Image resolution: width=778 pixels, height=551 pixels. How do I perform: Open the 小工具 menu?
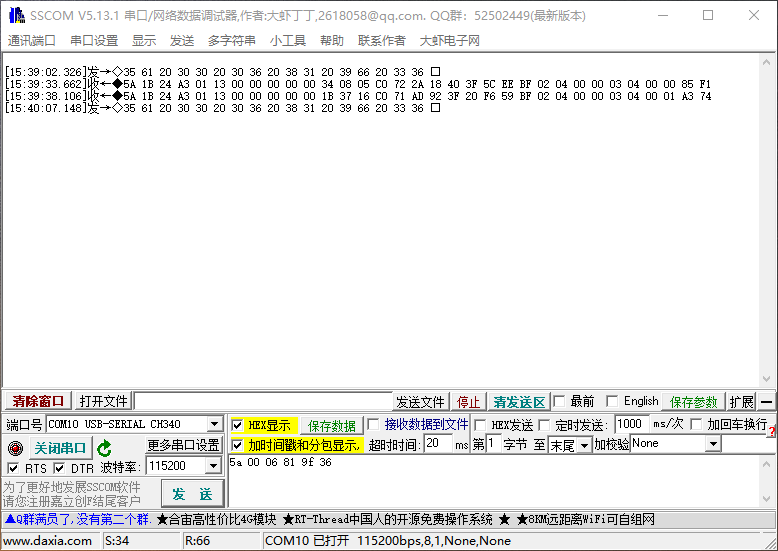[288, 41]
